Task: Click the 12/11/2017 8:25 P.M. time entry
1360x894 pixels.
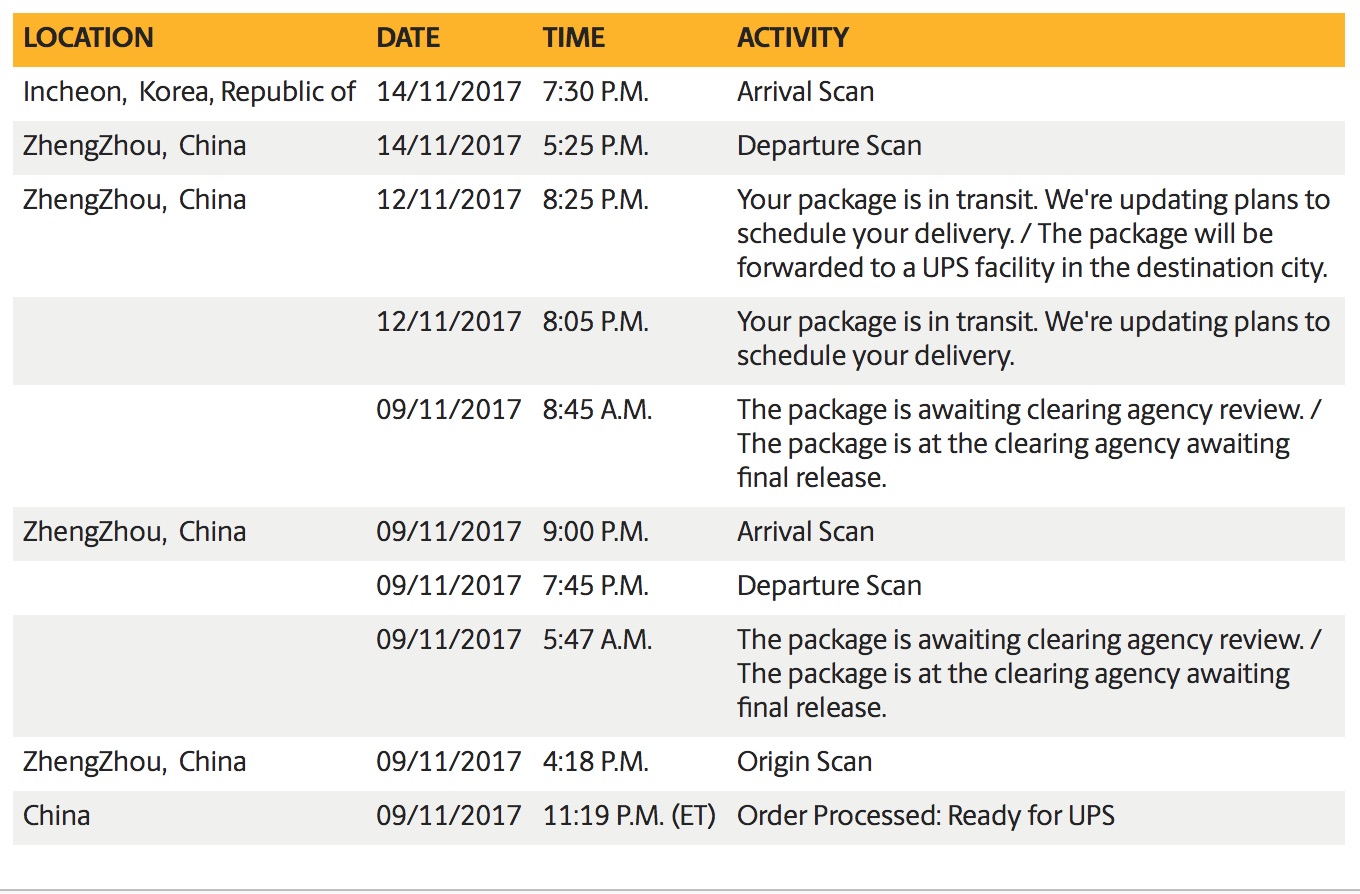Action: pyautogui.click(x=596, y=200)
